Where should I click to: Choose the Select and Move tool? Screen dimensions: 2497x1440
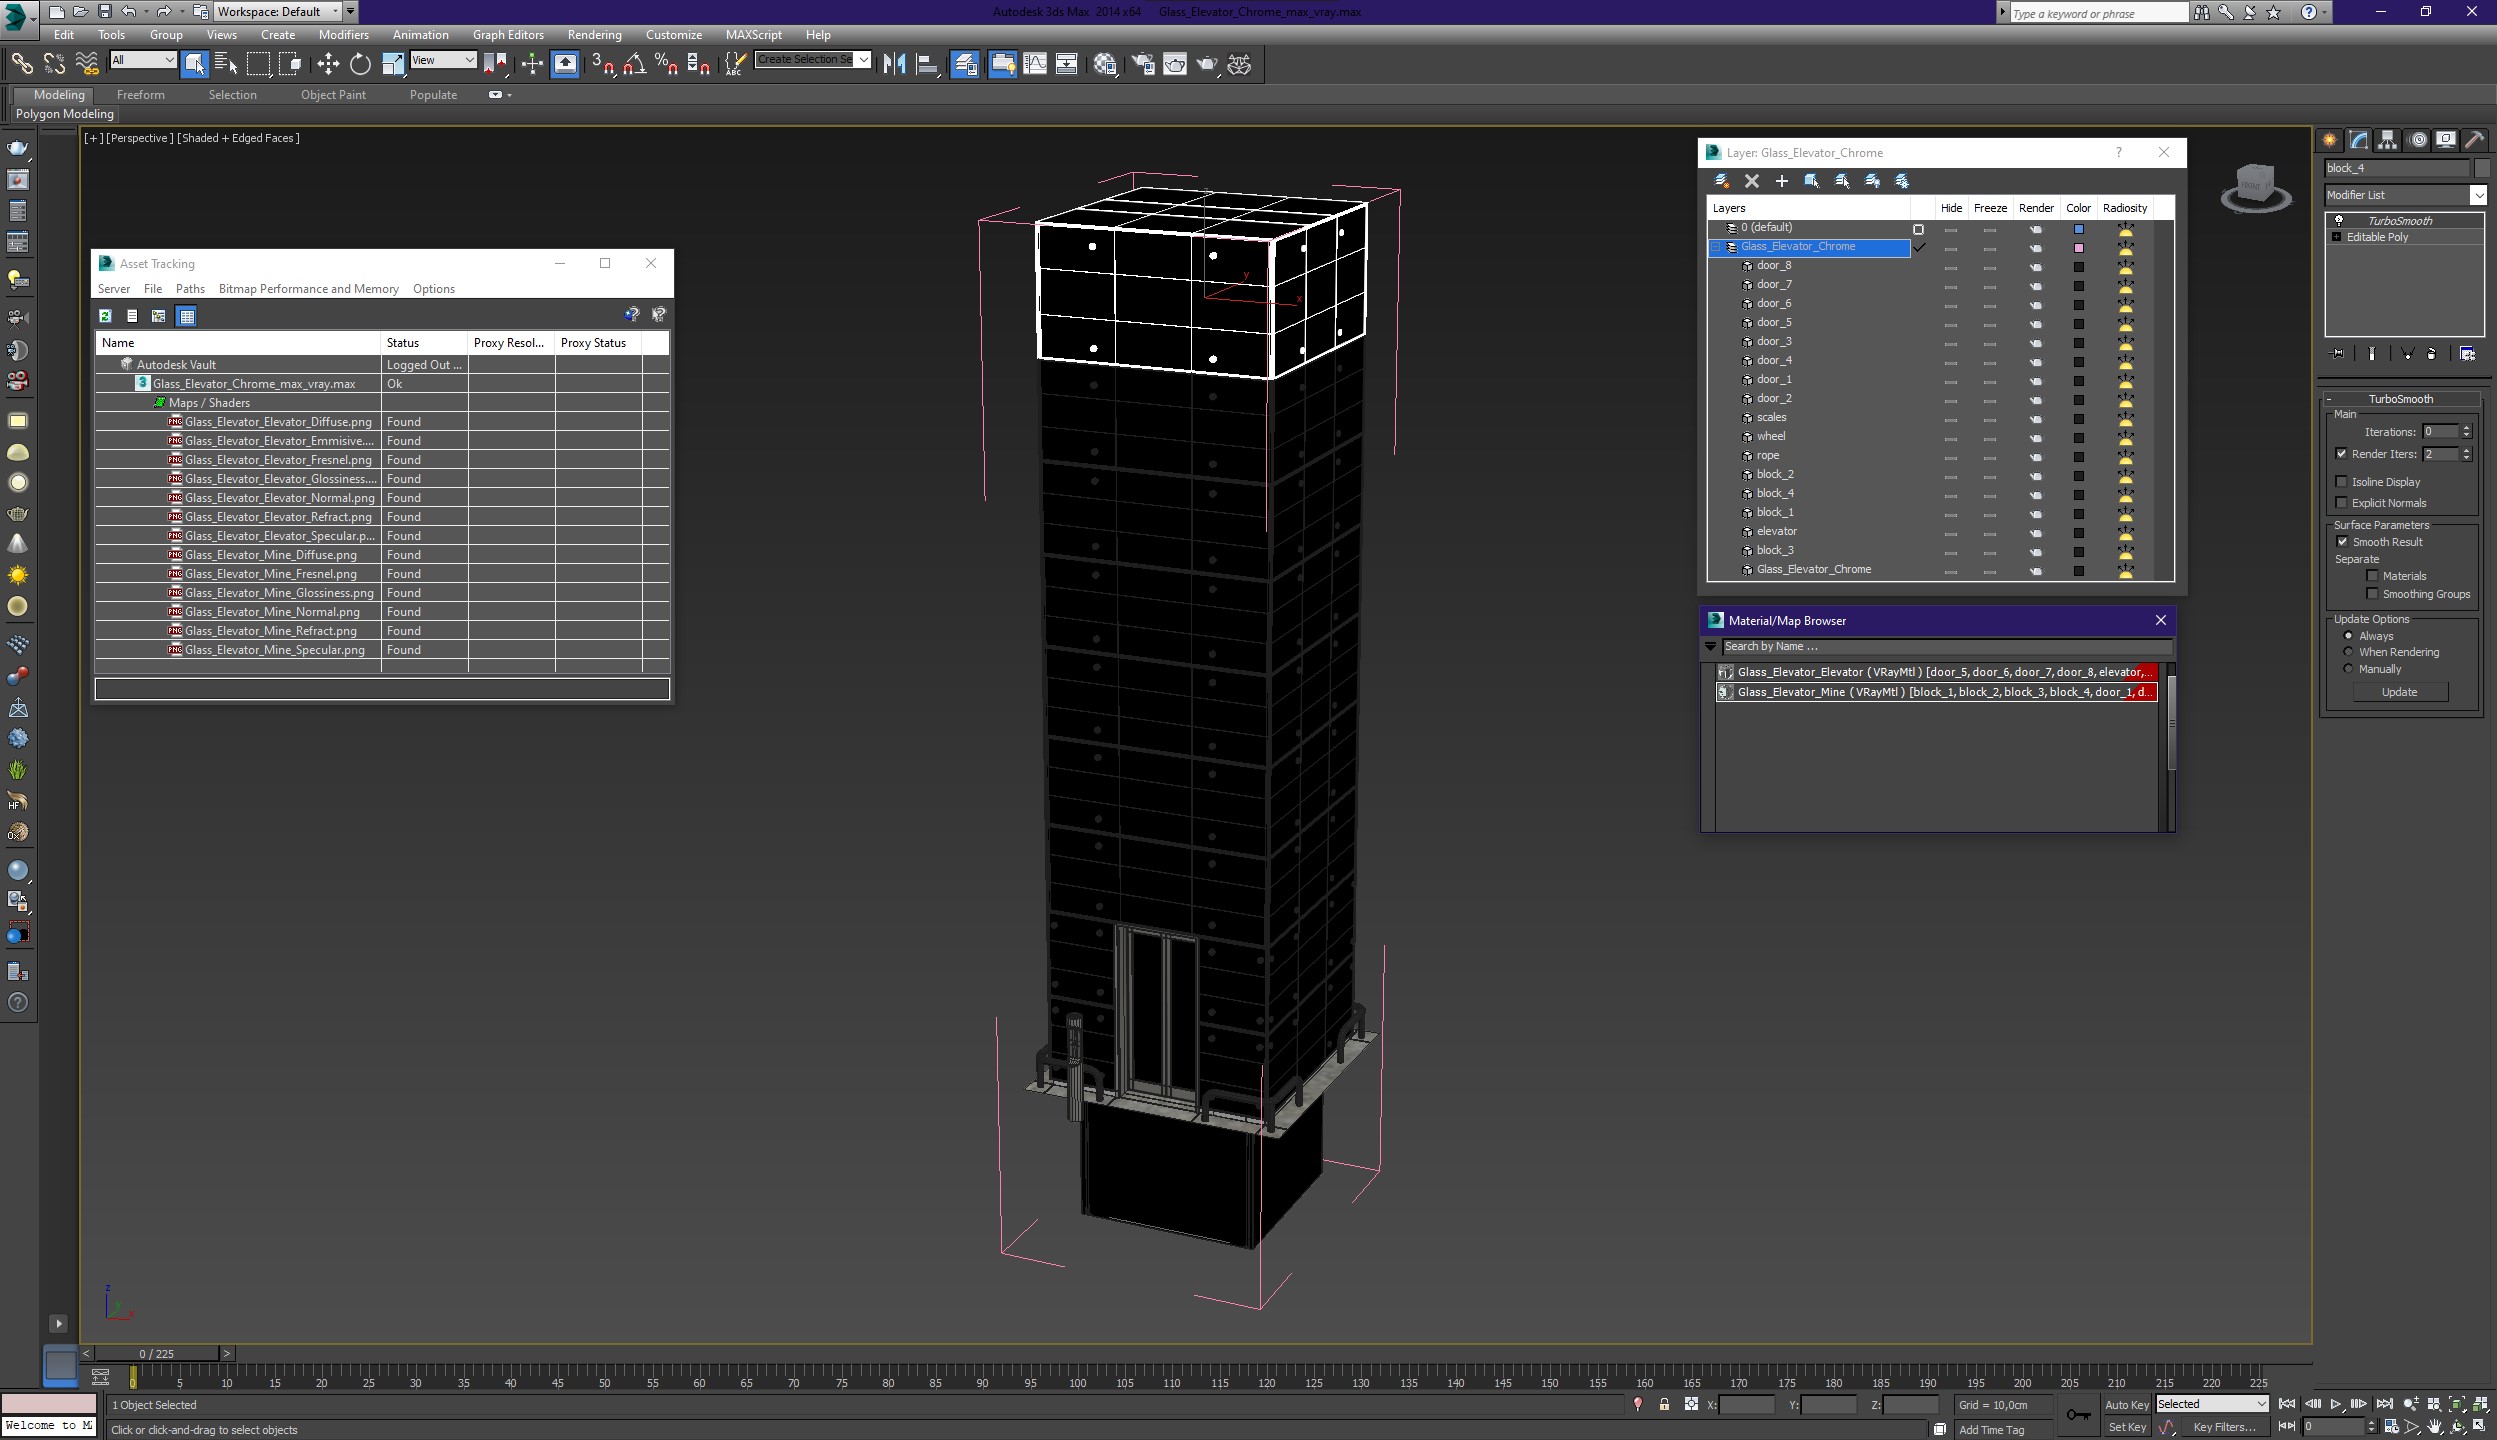[x=328, y=64]
